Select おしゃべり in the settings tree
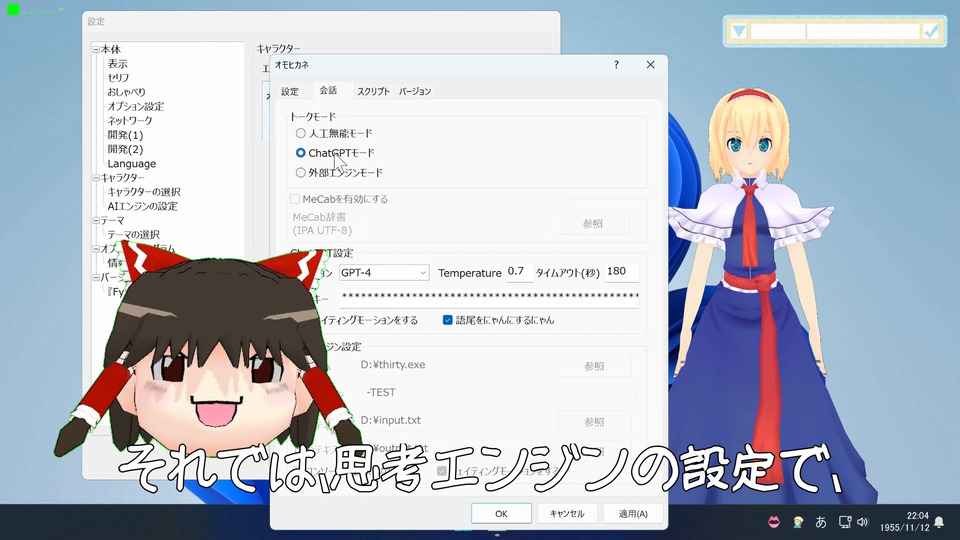 127,92
